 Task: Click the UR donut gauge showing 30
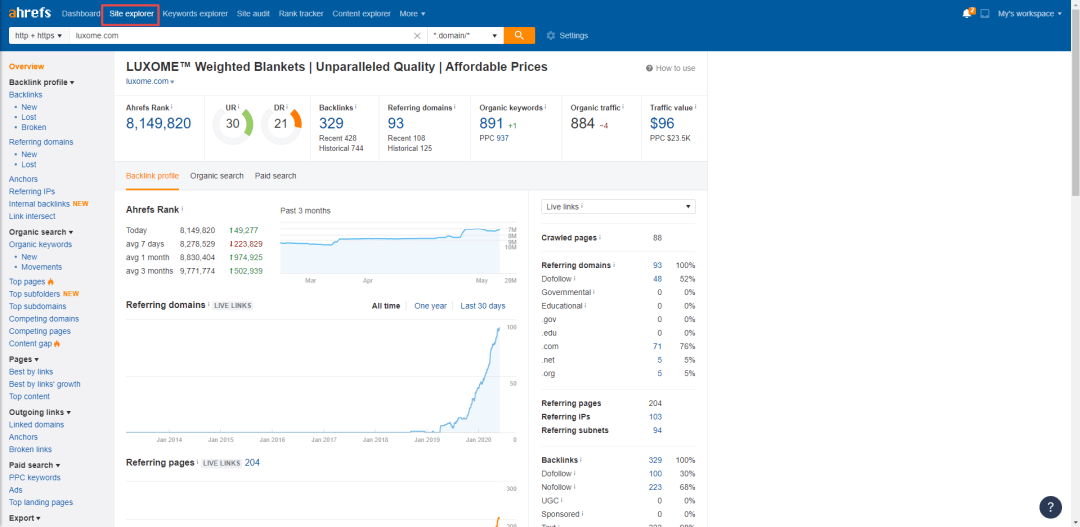[x=232, y=124]
